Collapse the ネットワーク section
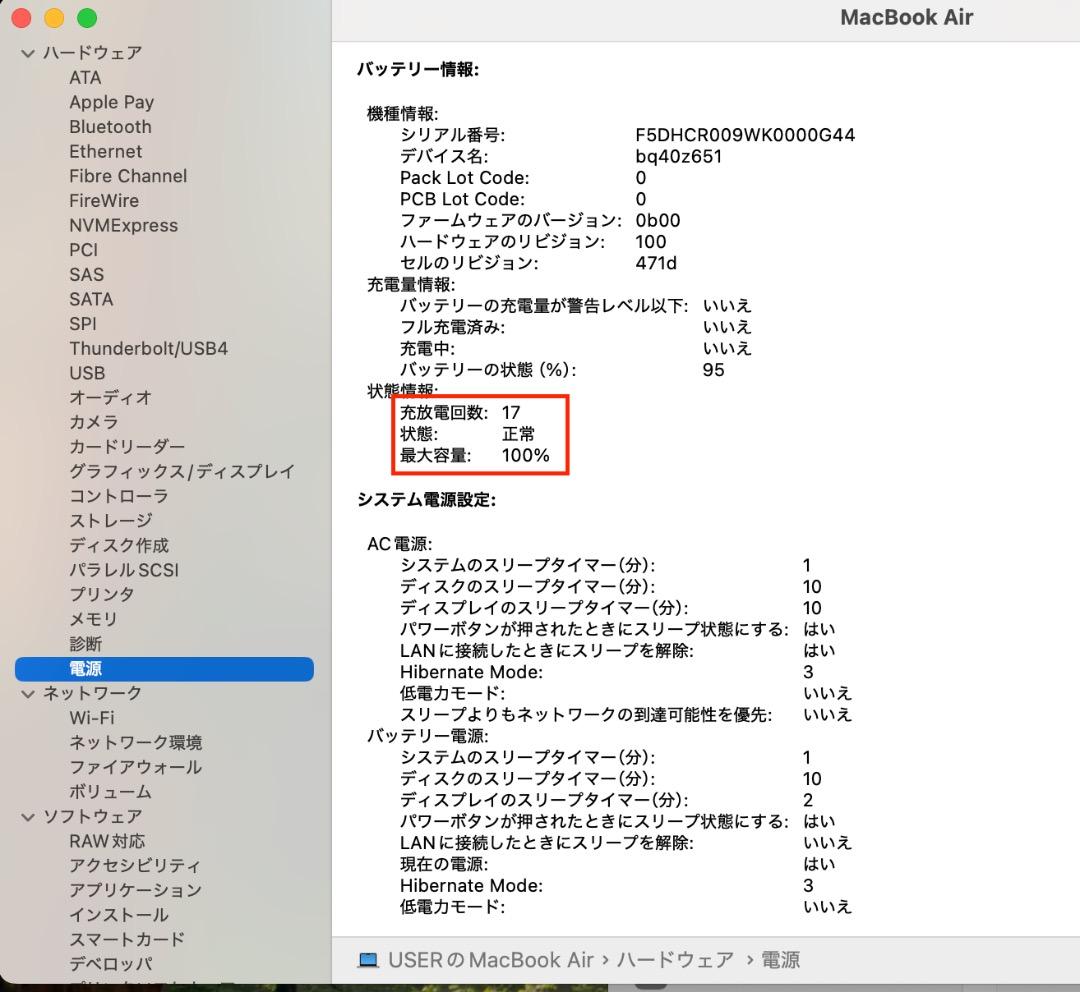This screenshot has width=1080, height=992. (x=27, y=692)
